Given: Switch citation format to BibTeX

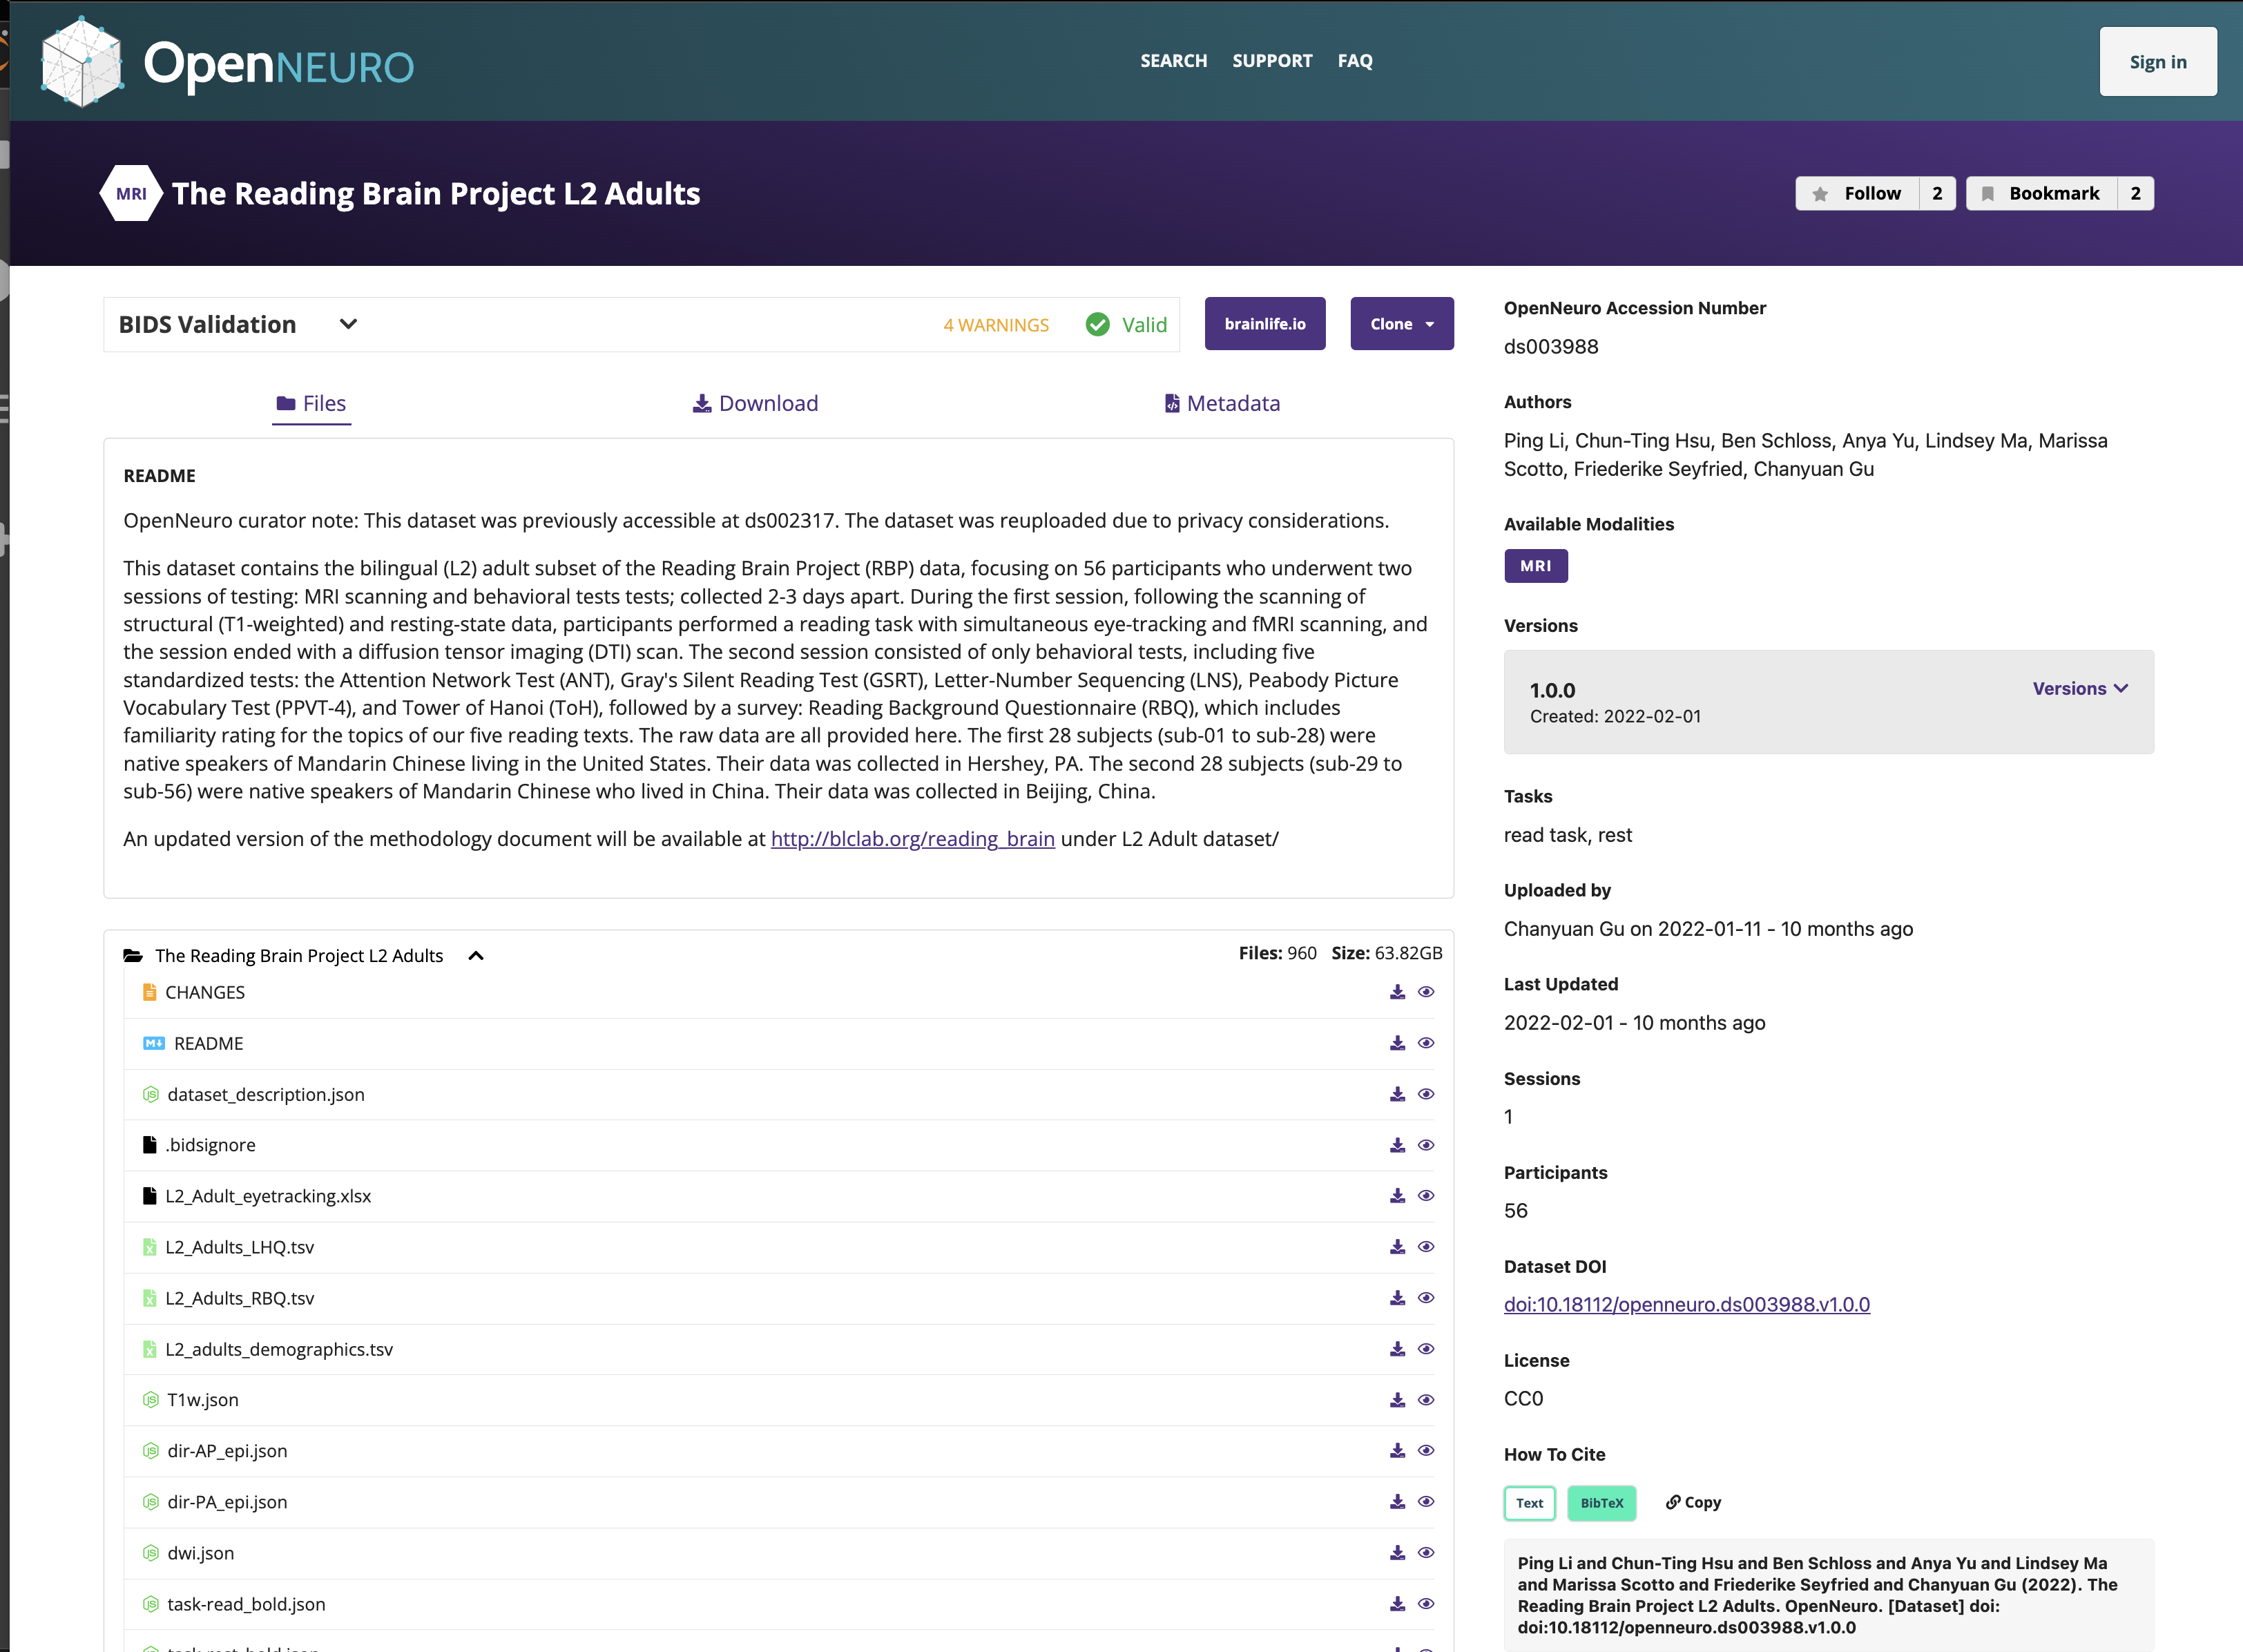Looking at the screenshot, I should click(1601, 1502).
